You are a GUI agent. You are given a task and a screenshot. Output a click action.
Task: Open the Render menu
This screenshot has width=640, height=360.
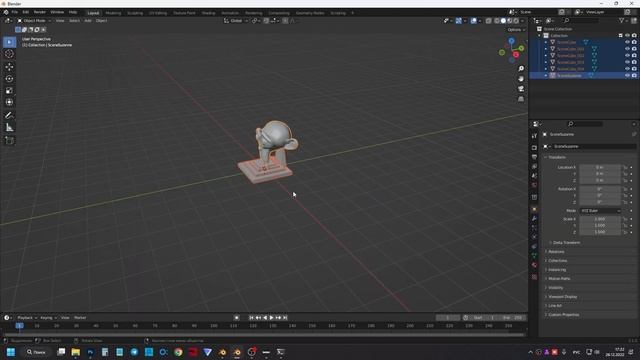click(40, 12)
